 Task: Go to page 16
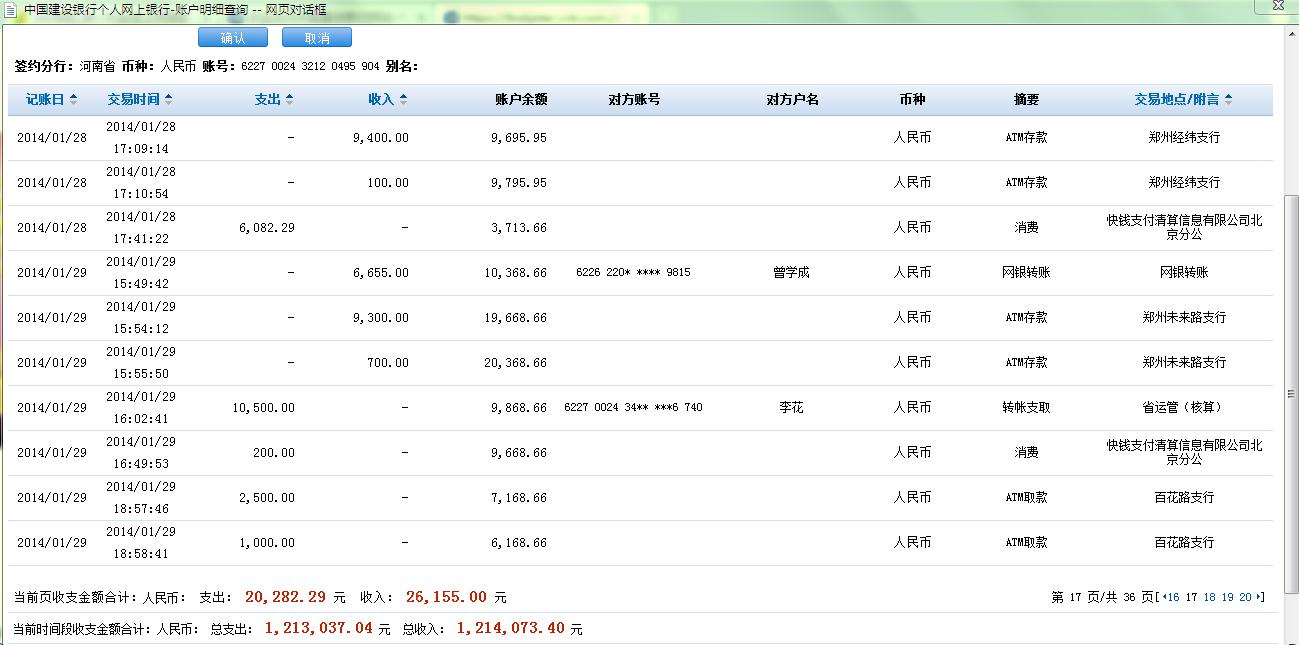1173,597
